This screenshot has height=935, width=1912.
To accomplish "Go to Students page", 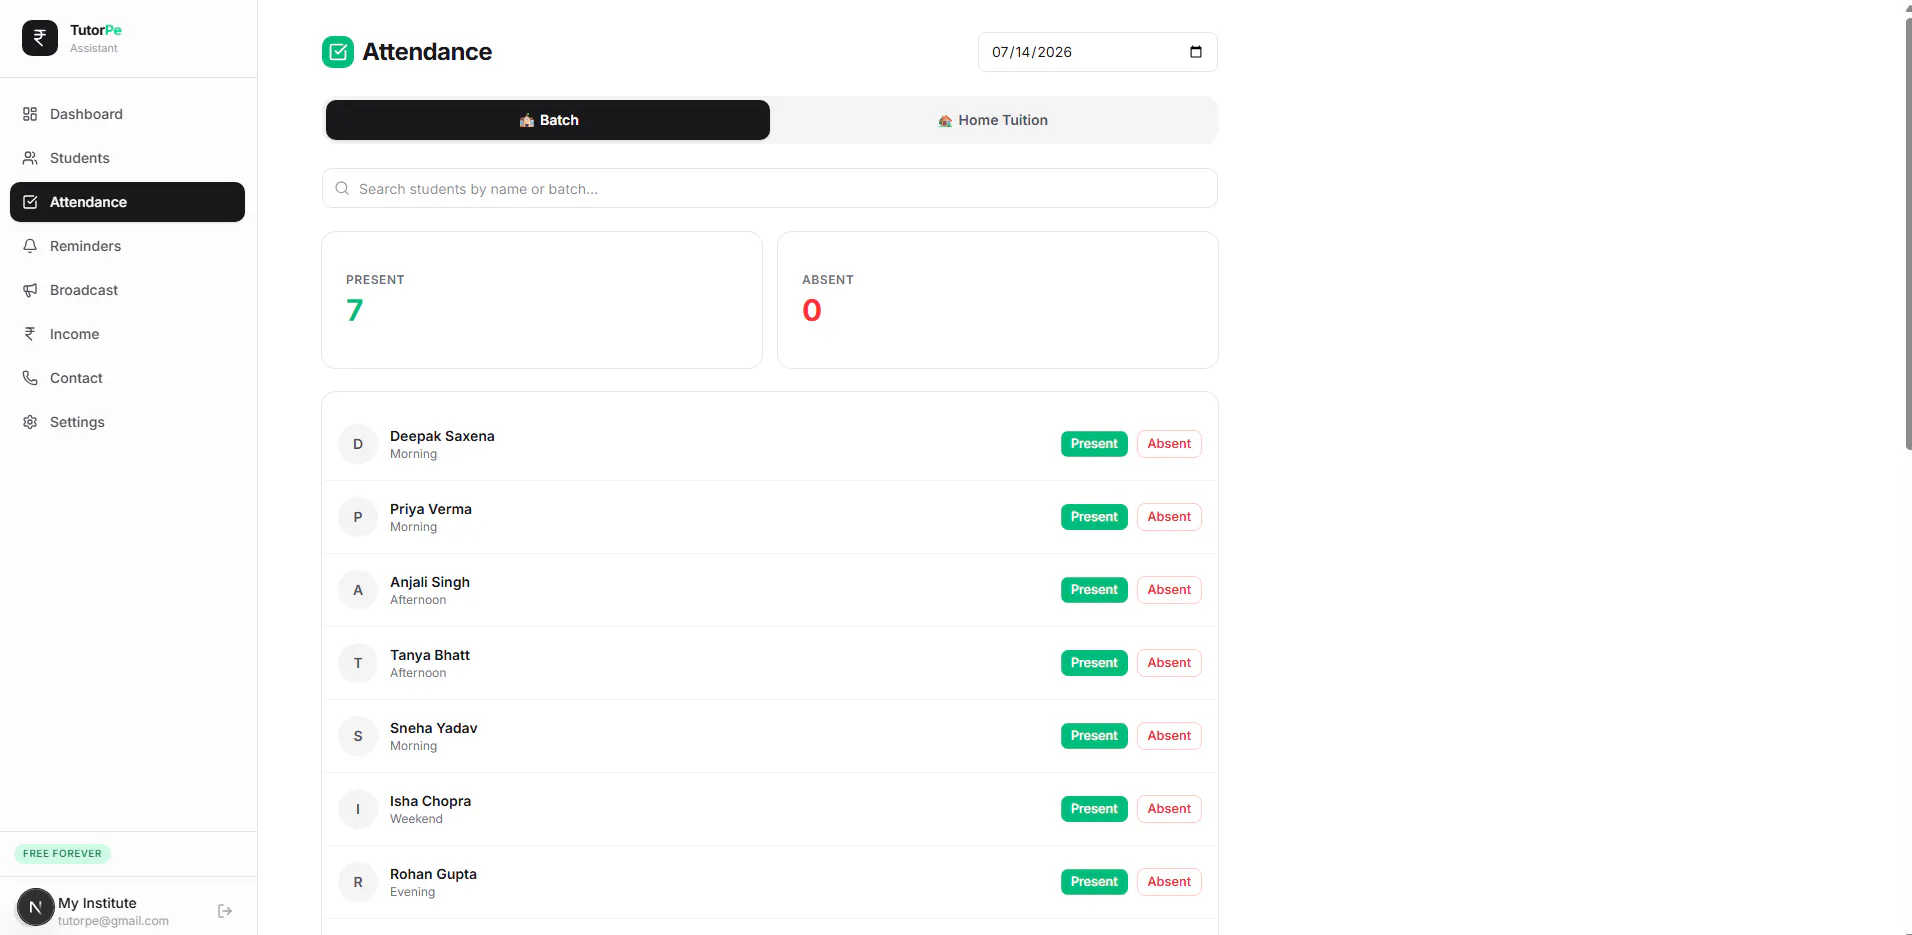I will point(127,158).
